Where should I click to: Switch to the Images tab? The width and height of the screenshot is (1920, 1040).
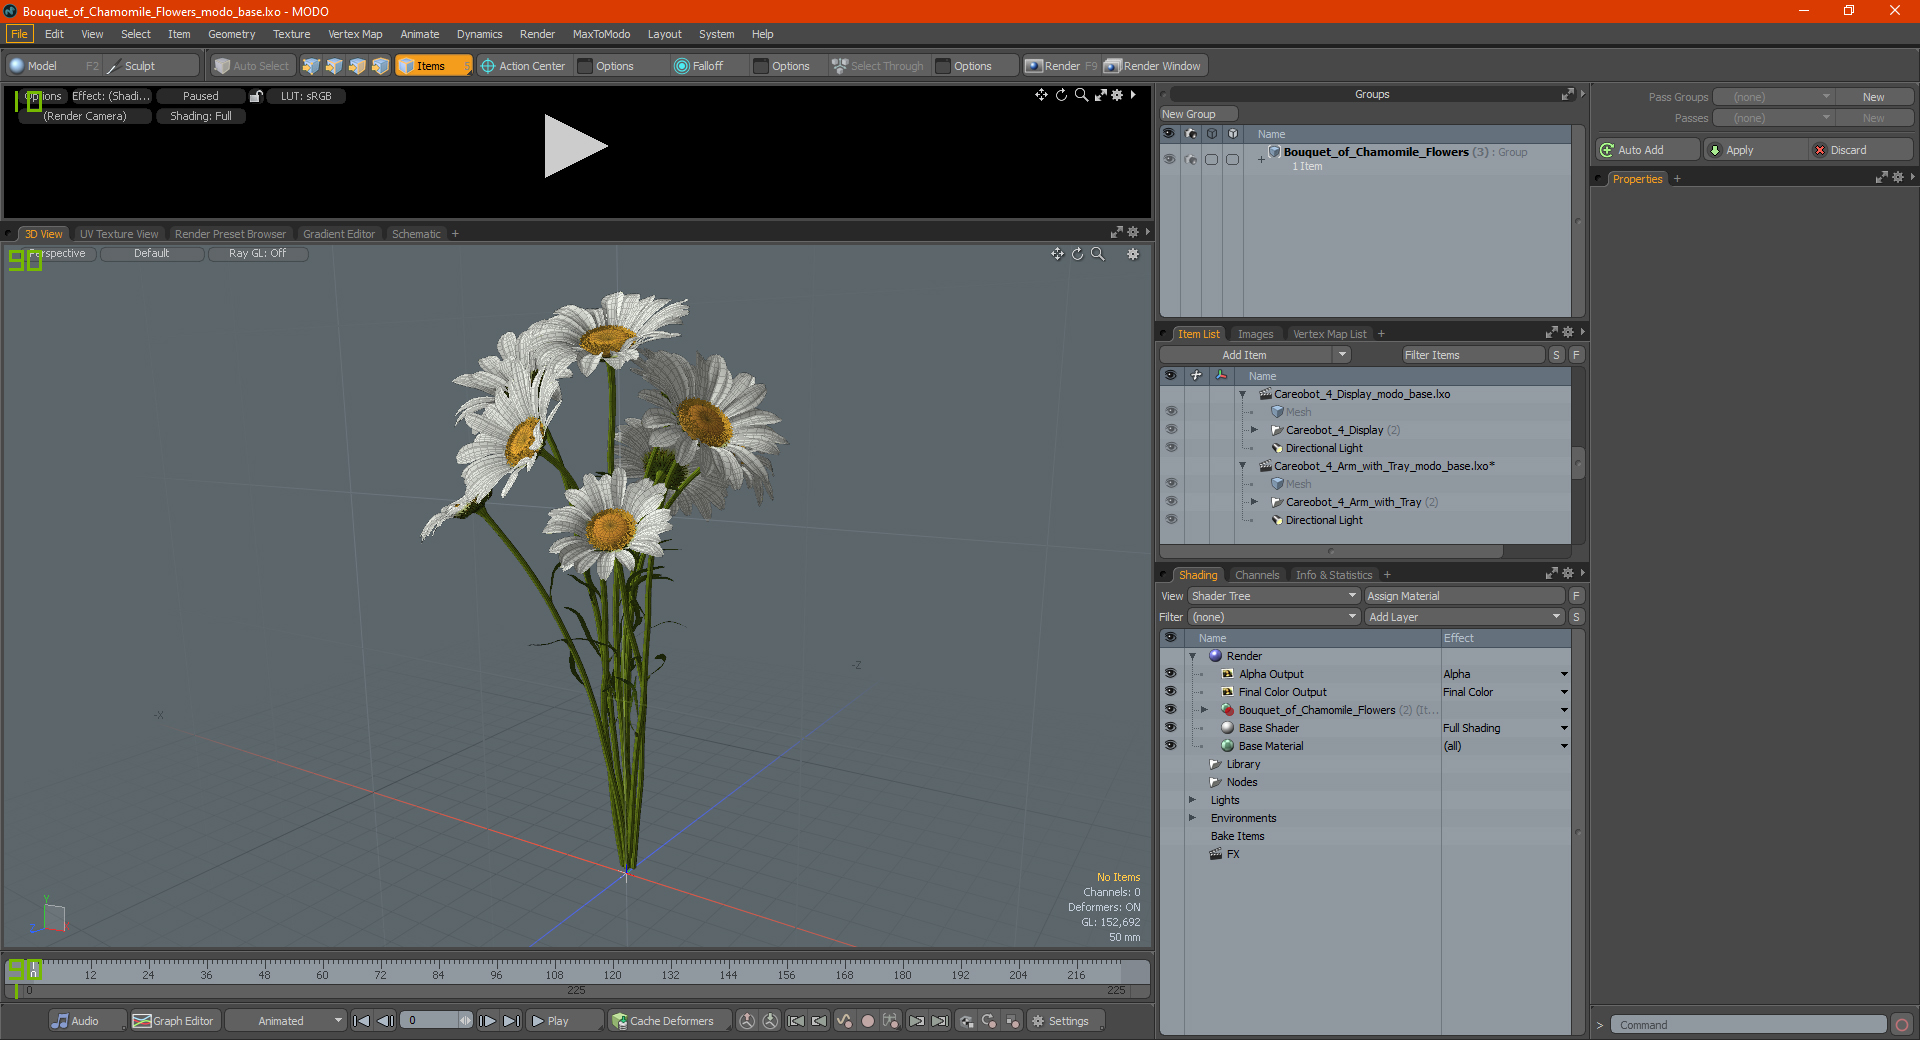pyautogui.click(x=1255, y=334)
